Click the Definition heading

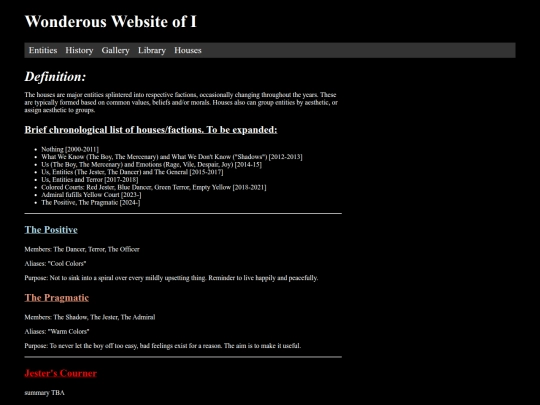(x=55, y=76)
